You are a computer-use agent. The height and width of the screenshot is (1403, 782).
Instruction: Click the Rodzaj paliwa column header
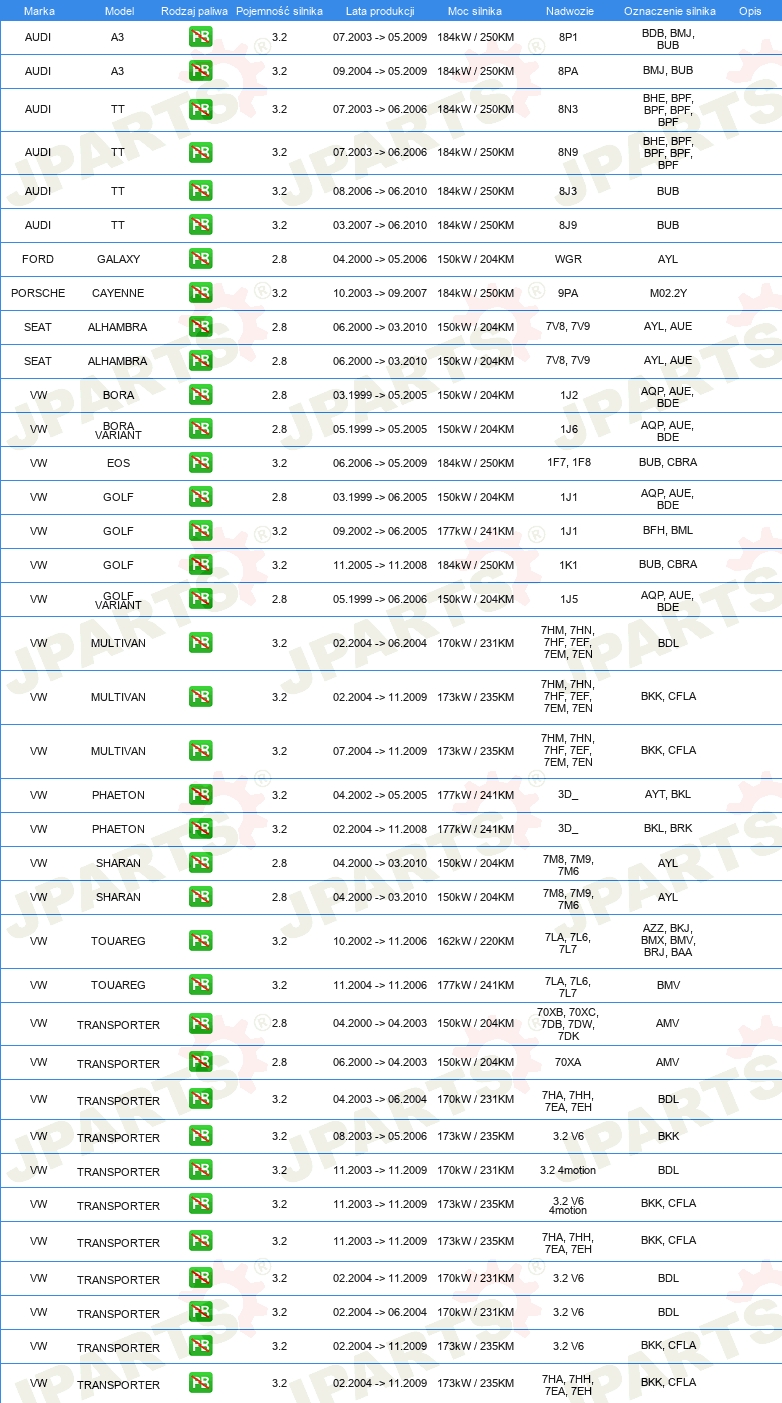(194, 11)
